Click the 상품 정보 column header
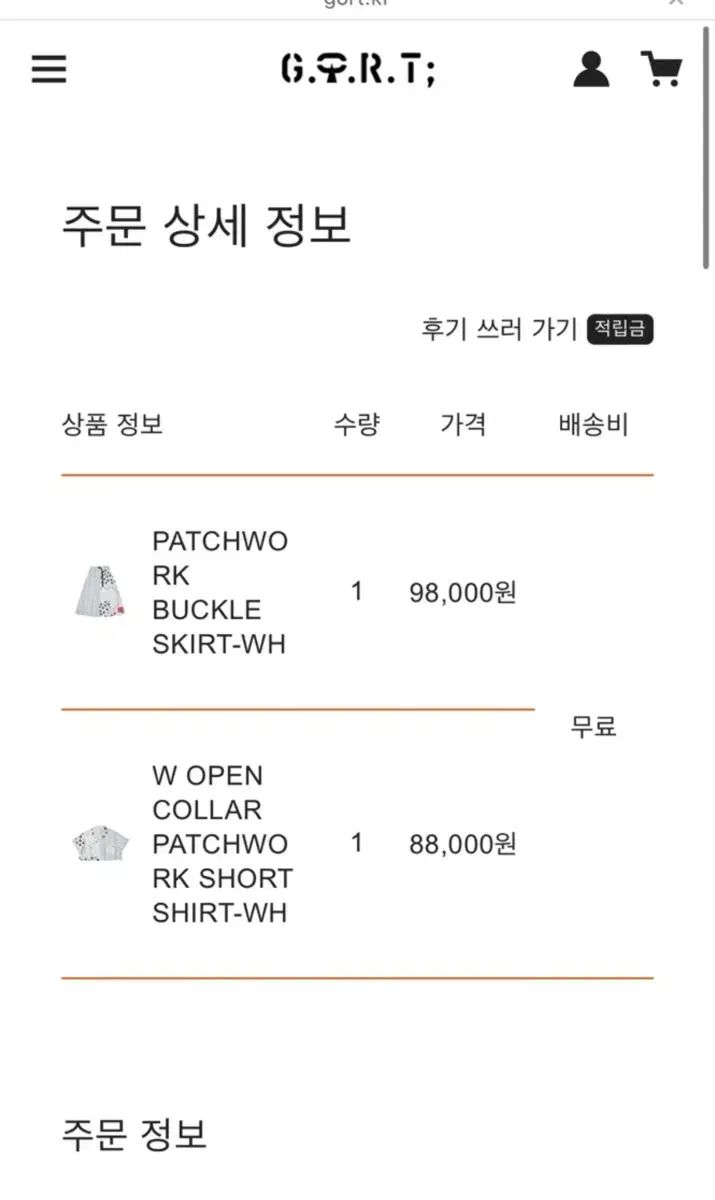This screenshot has width=715, height=1200. [x=112, y=424]
